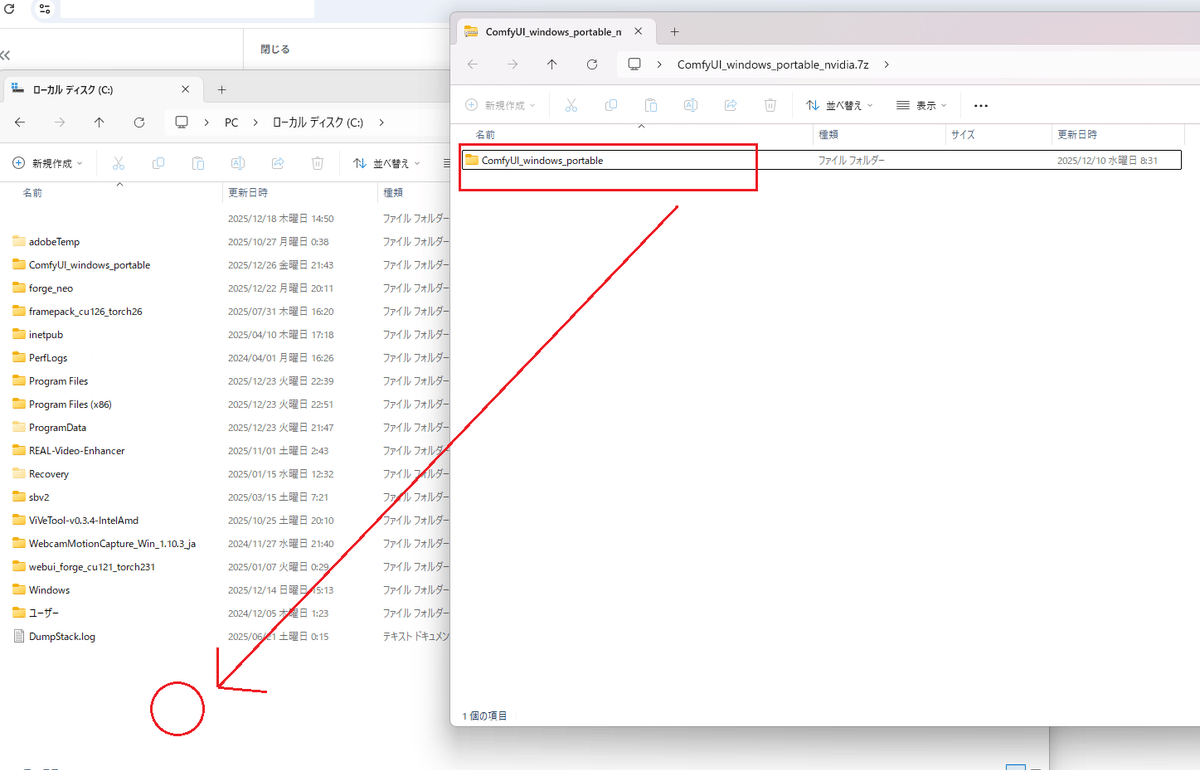Select the Rename icon in the toolbar
This screenshot has height=770, width=1200.
point(690,105)
